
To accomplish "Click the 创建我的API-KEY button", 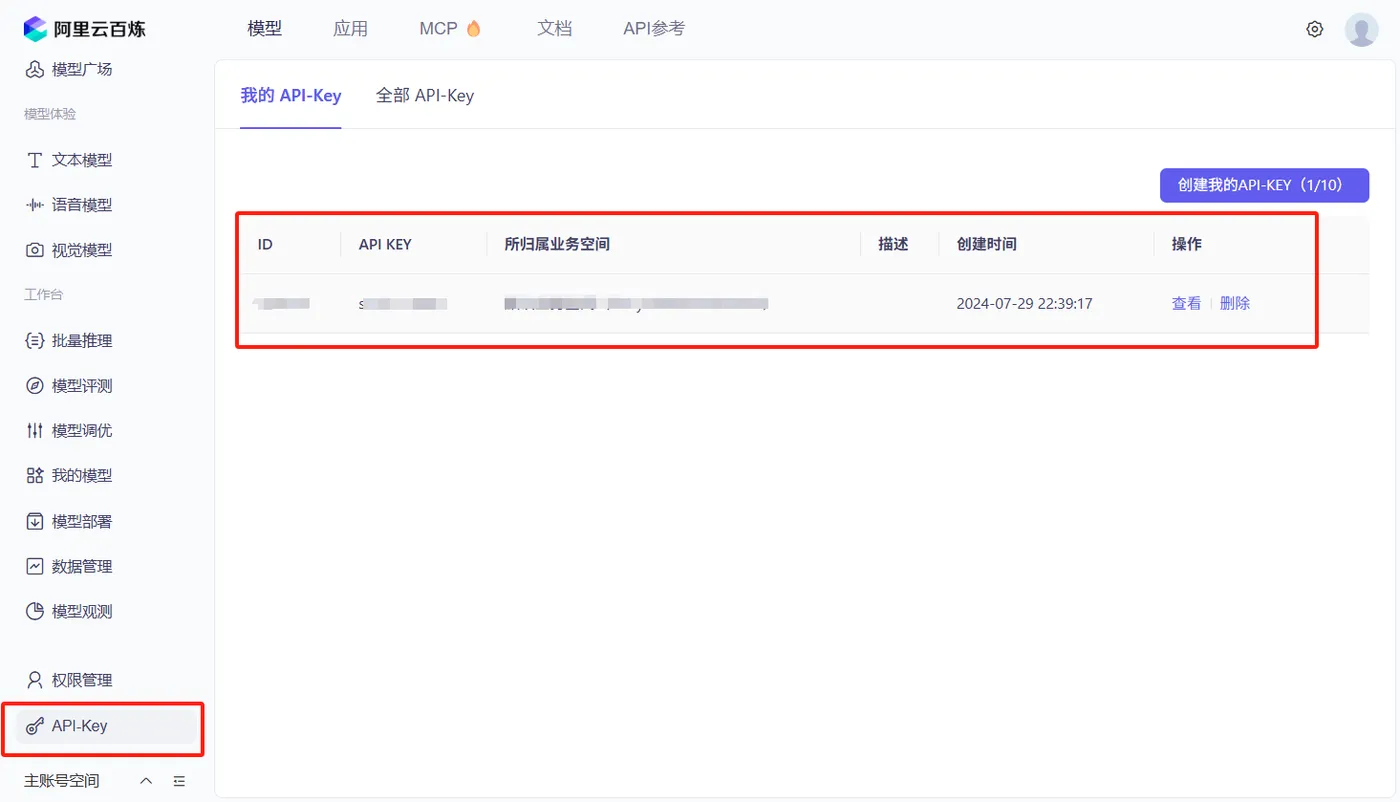I will pos(1264,185).
